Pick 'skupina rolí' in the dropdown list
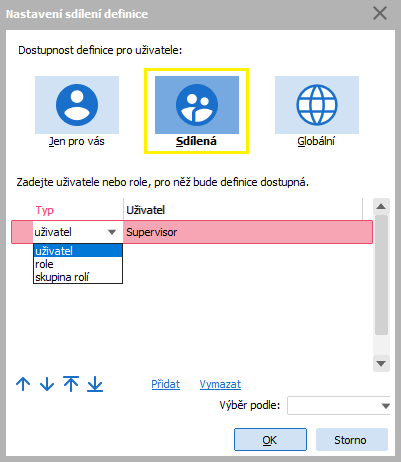Viewport: 401px width, 462px height. (x=78, y=277)
